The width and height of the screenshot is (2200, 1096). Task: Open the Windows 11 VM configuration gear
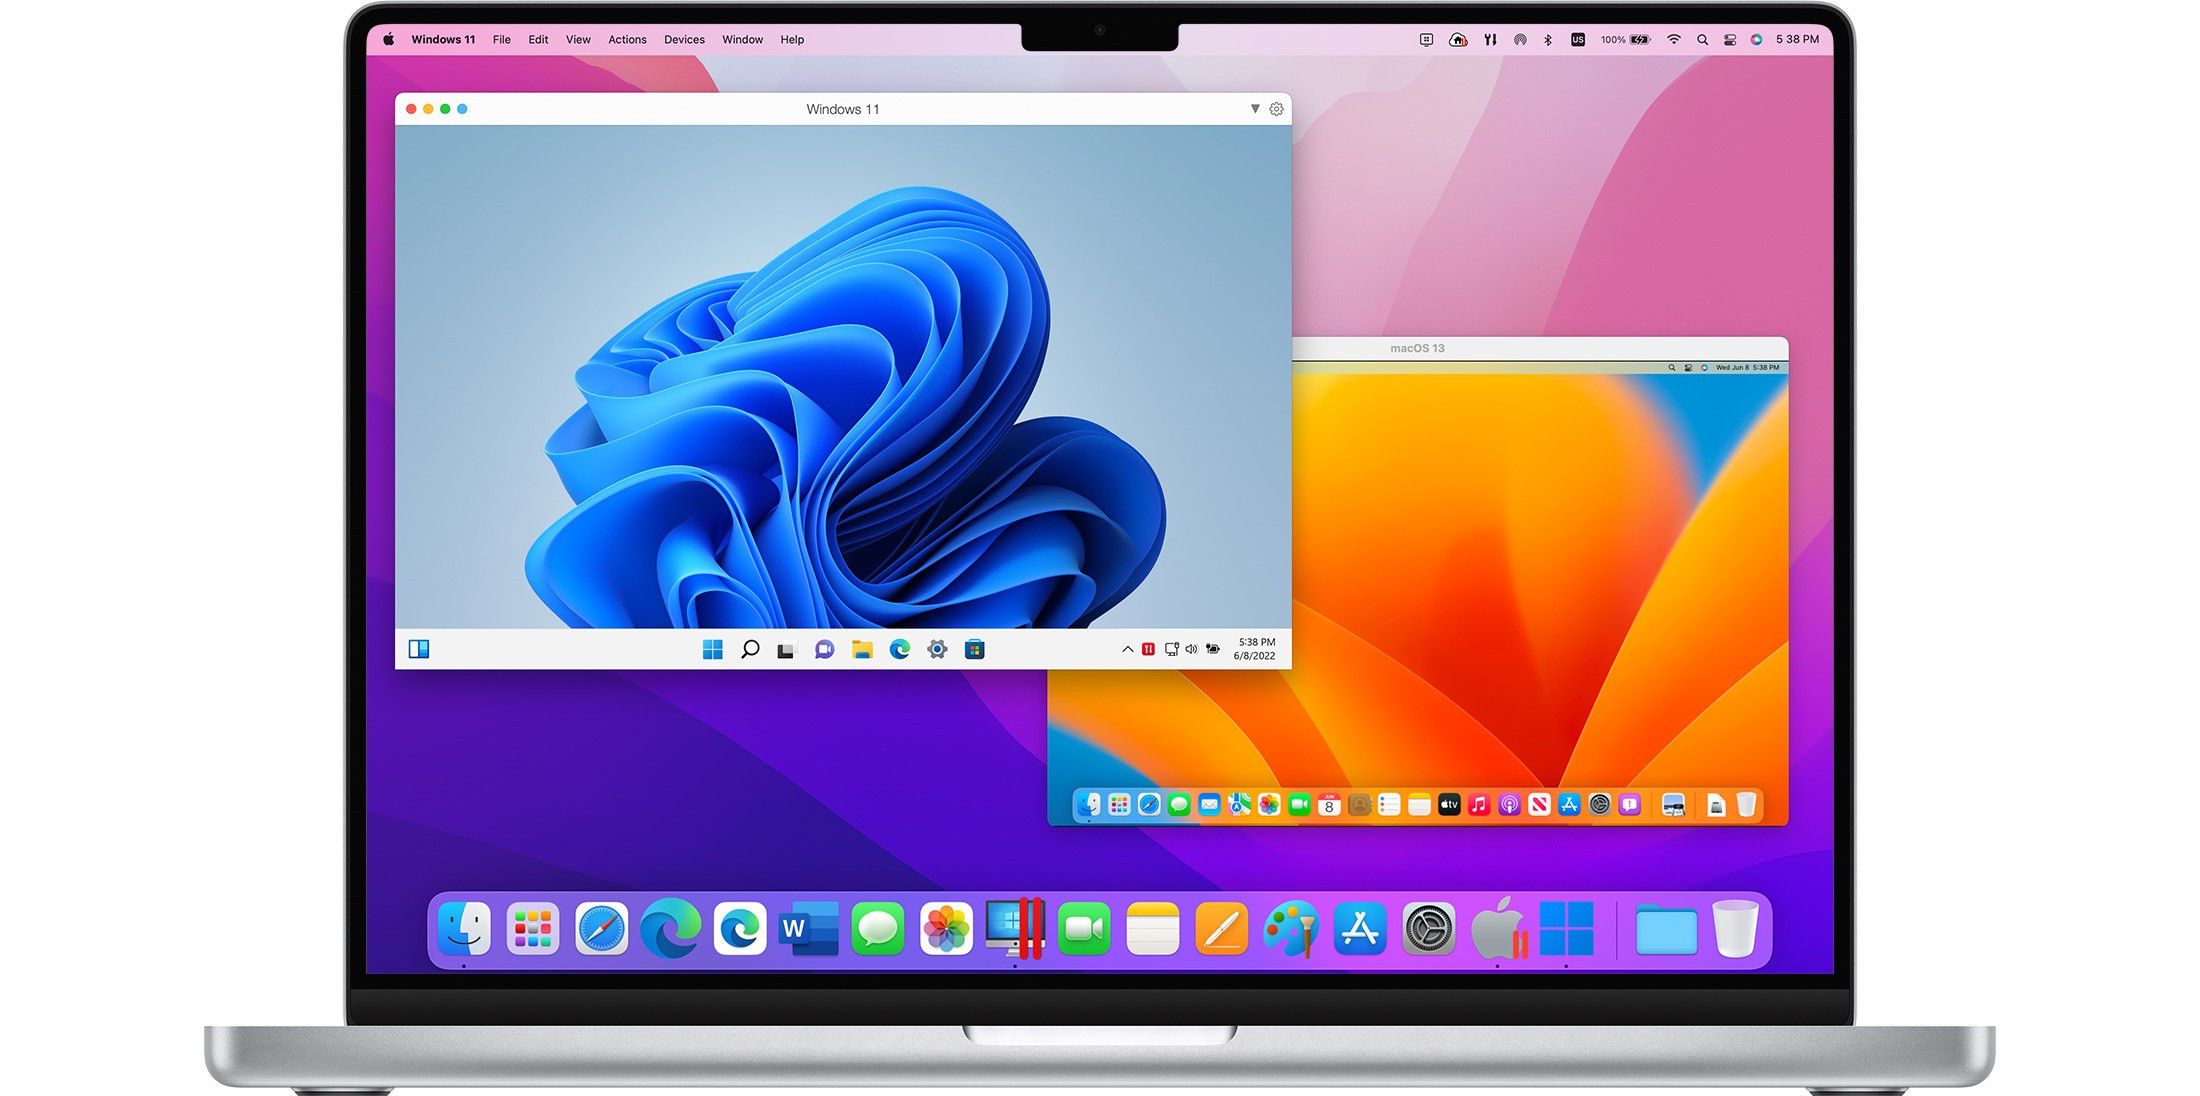tap(1276, 109)
